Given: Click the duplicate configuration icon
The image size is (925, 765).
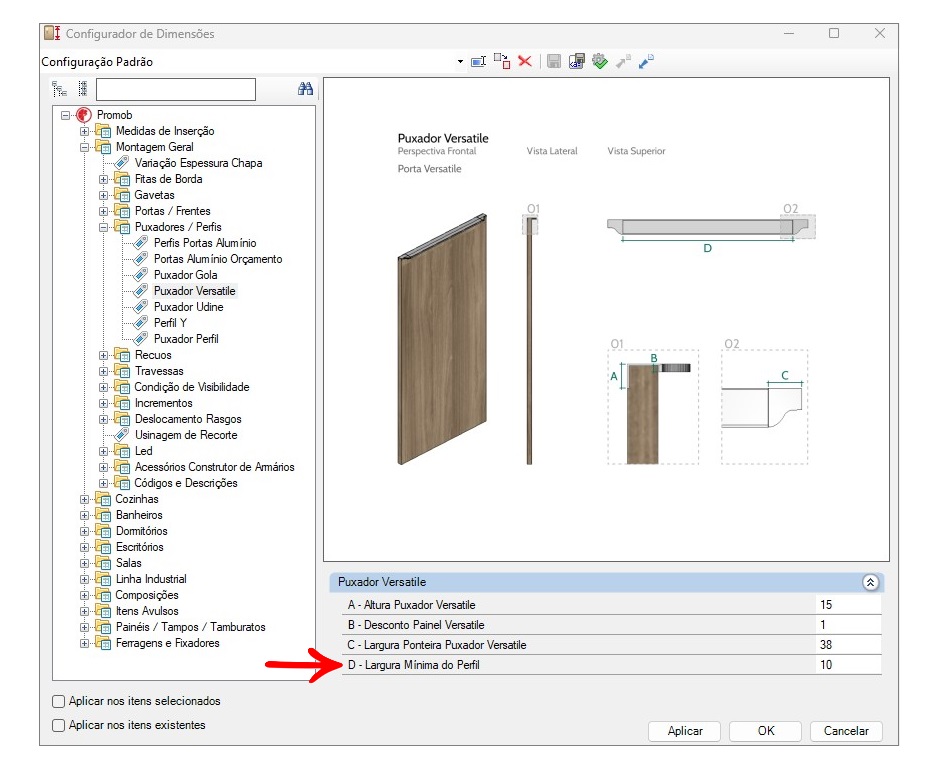Looking at the screenshot, I should click(501, 61).
